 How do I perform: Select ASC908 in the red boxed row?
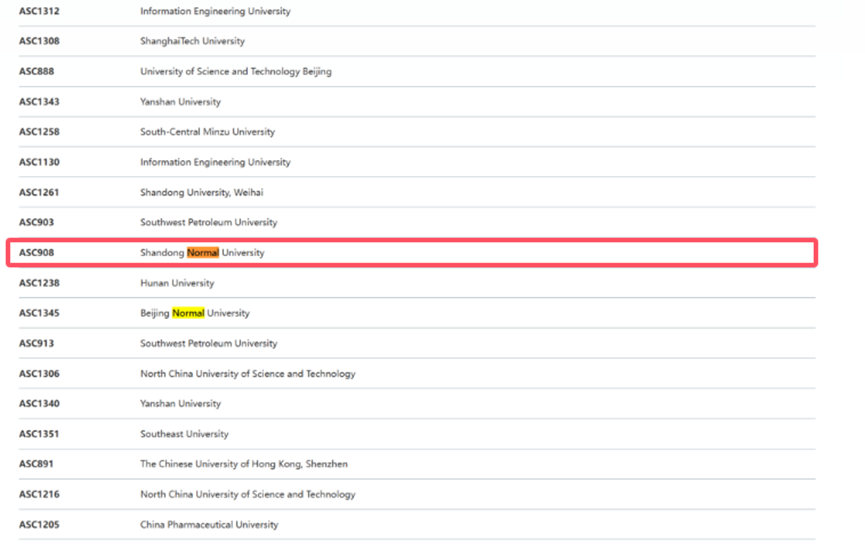click(x=36, y=253)
